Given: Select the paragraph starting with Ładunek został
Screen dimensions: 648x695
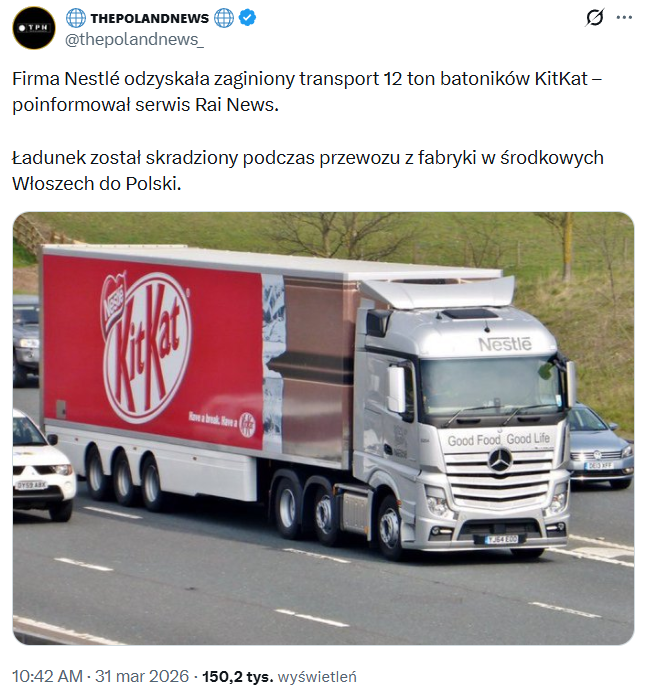Looking at the screenshot, I should tap(308, 171).
